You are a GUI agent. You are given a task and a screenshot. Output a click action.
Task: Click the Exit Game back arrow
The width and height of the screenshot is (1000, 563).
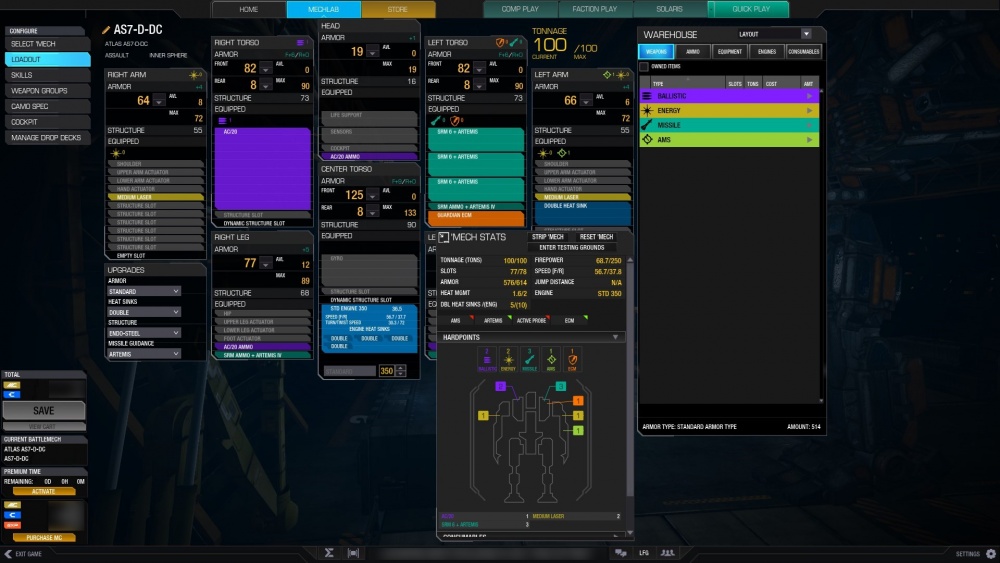pyautogui.click(x=8, y=553)
